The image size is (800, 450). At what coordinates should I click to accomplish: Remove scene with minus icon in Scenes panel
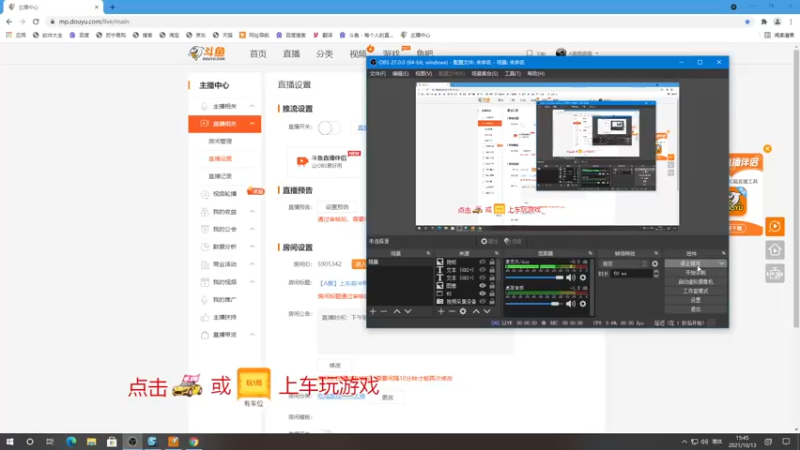tap(384, 311)
